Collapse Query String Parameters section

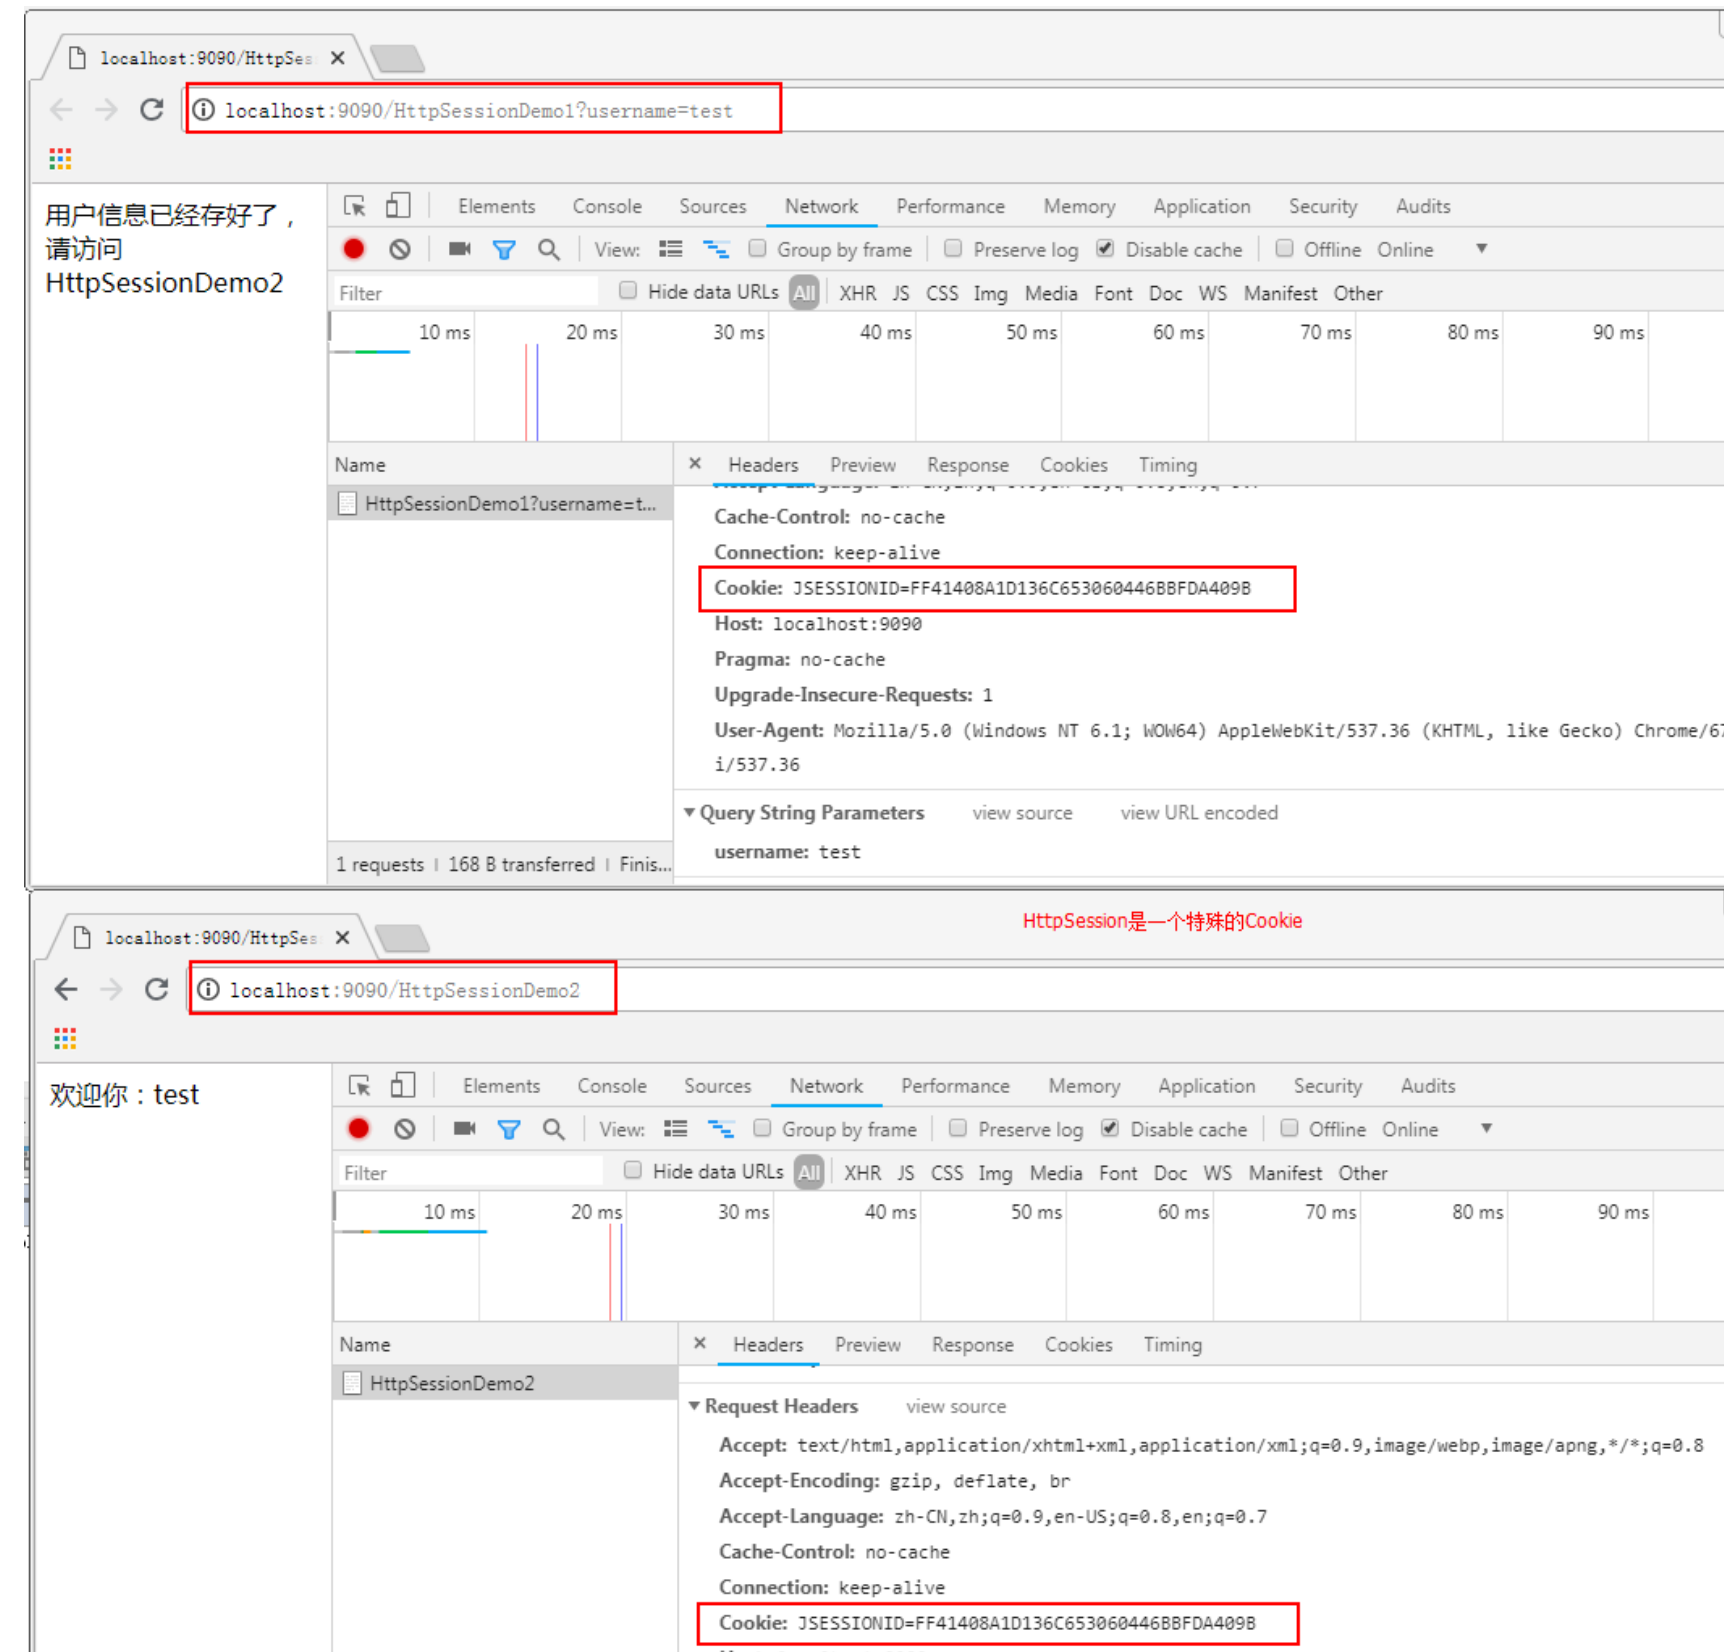689,813
